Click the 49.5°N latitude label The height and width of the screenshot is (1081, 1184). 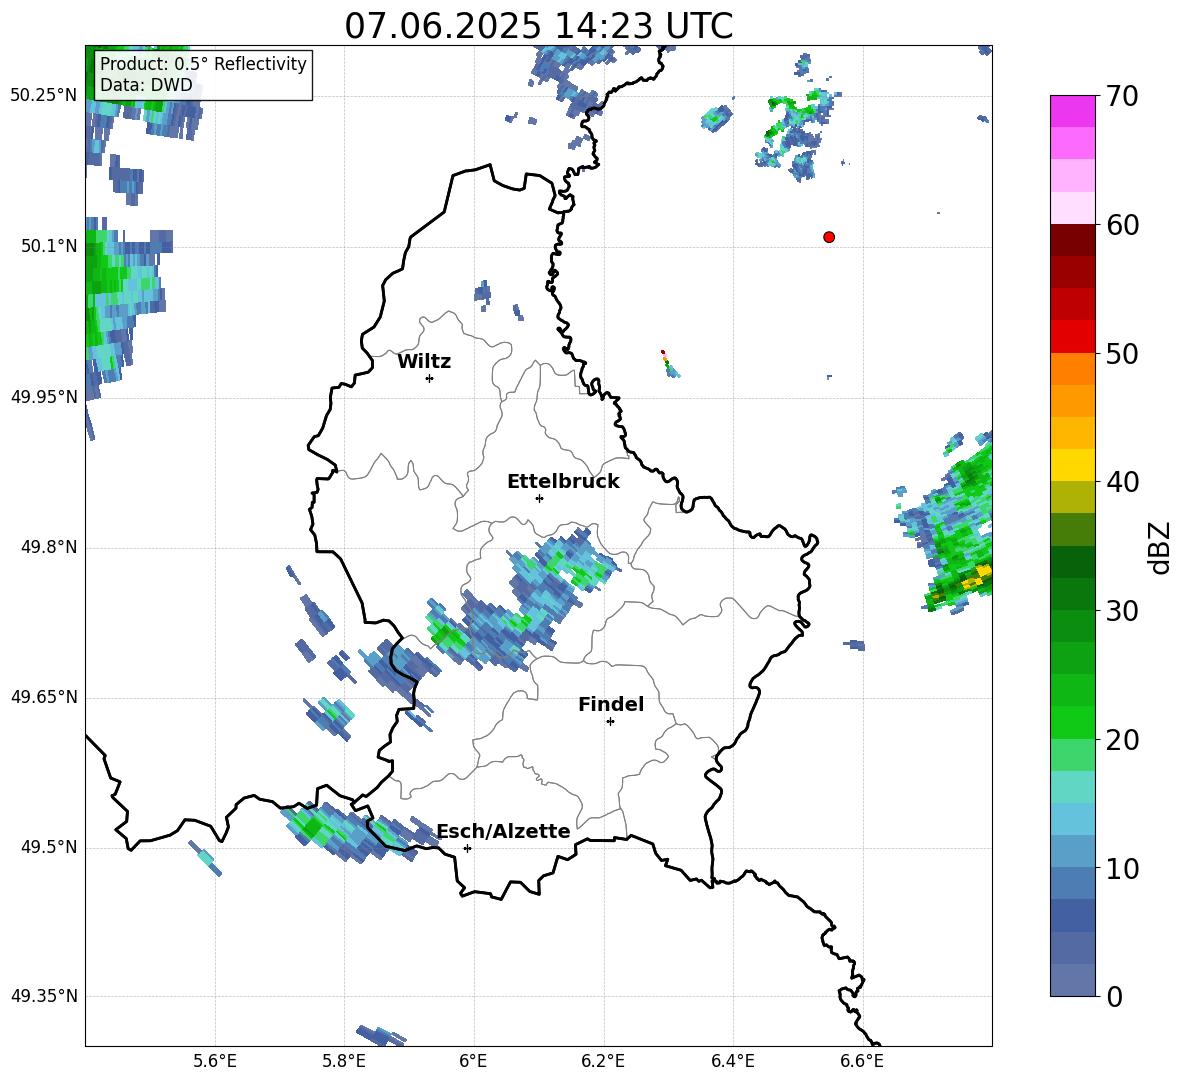[x=49, y=847]
